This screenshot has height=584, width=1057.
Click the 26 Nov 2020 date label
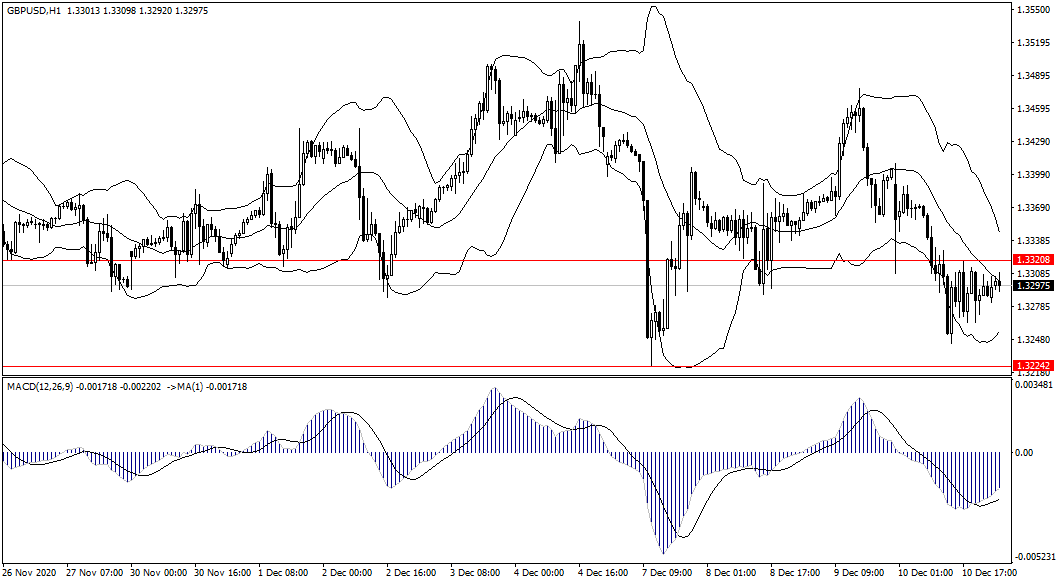tap(29, 574)
